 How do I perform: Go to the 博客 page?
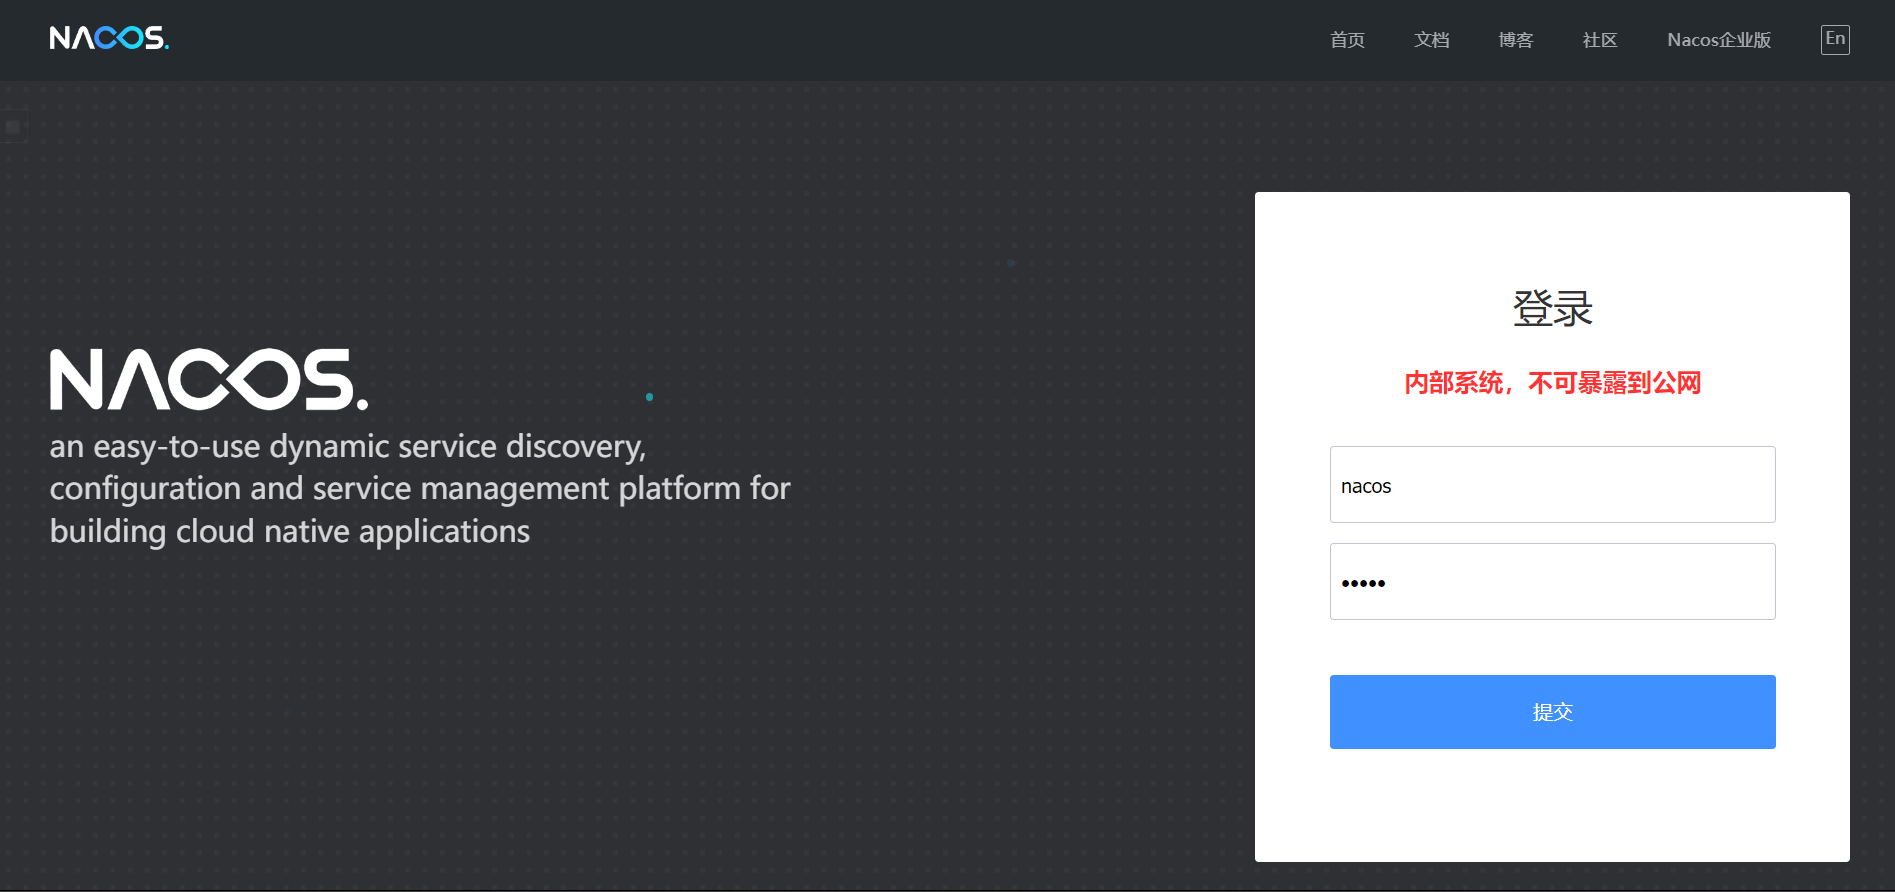click(1515, 40)
